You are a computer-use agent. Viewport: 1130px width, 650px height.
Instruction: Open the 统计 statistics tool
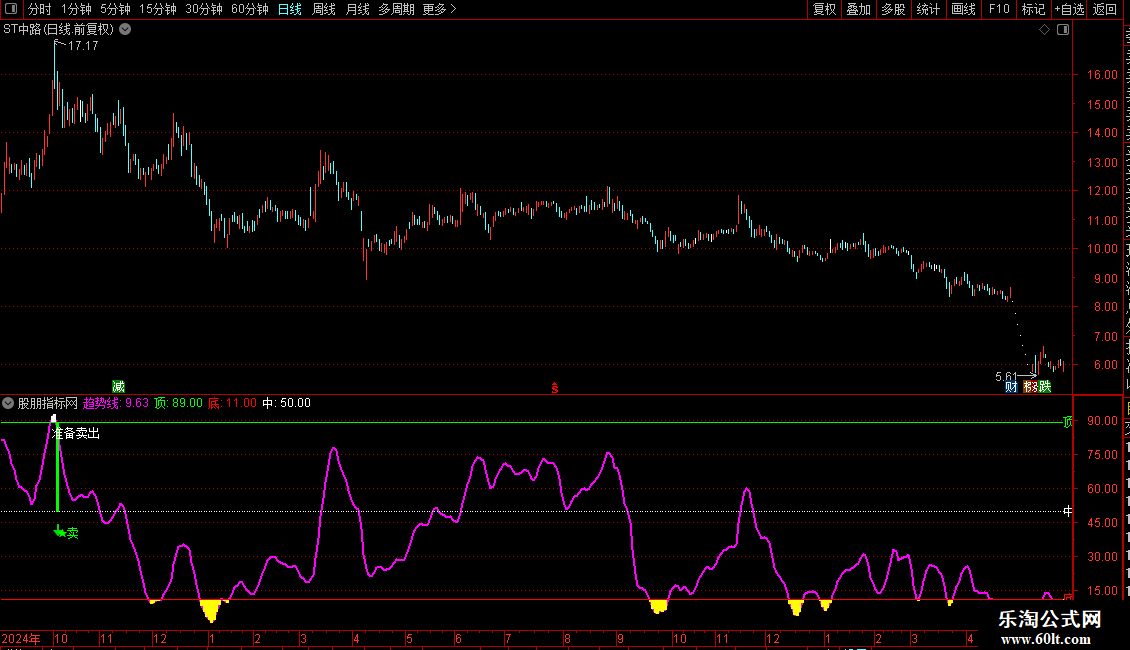[927, 9]
